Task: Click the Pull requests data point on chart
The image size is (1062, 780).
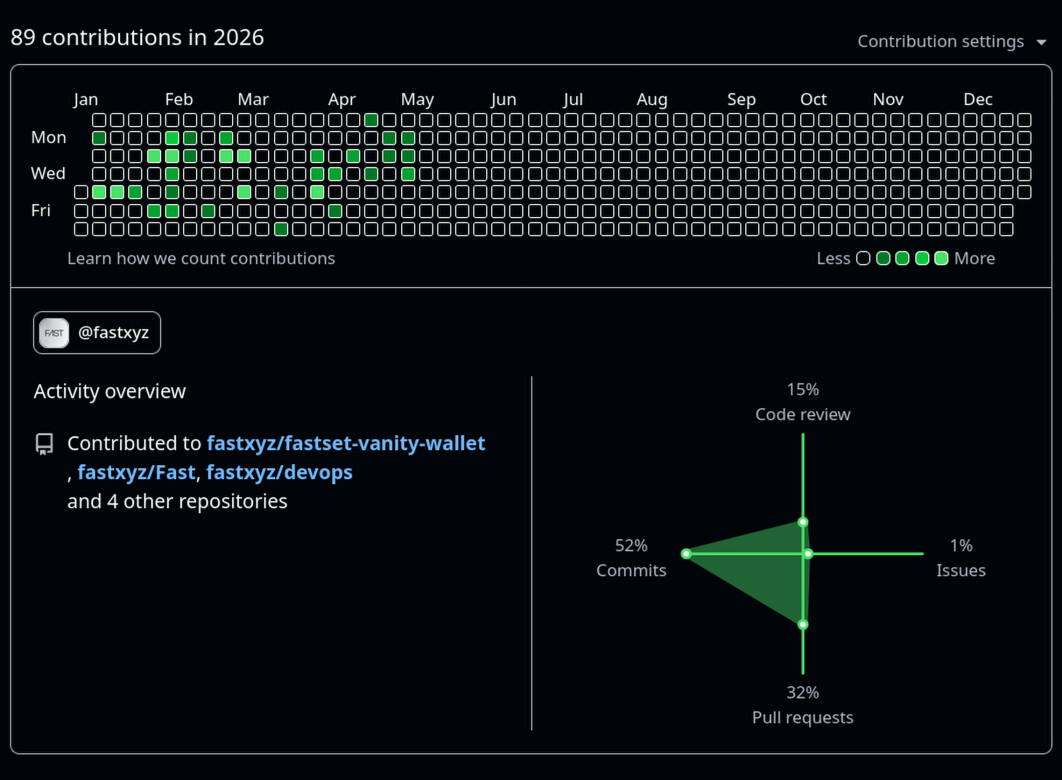Action: tap(803, 624)
